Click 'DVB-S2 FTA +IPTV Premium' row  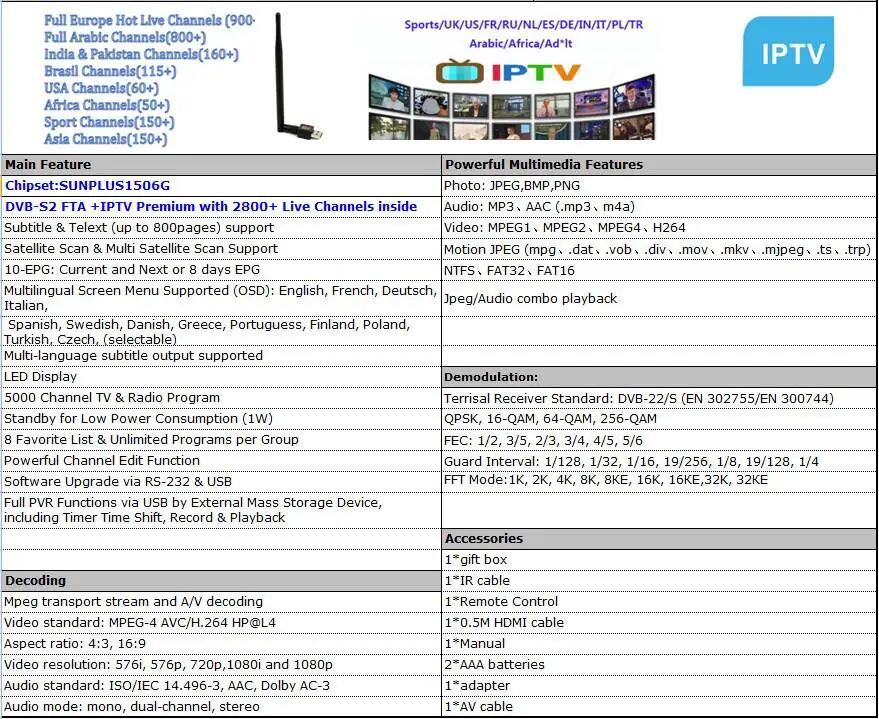click(221, 207)
